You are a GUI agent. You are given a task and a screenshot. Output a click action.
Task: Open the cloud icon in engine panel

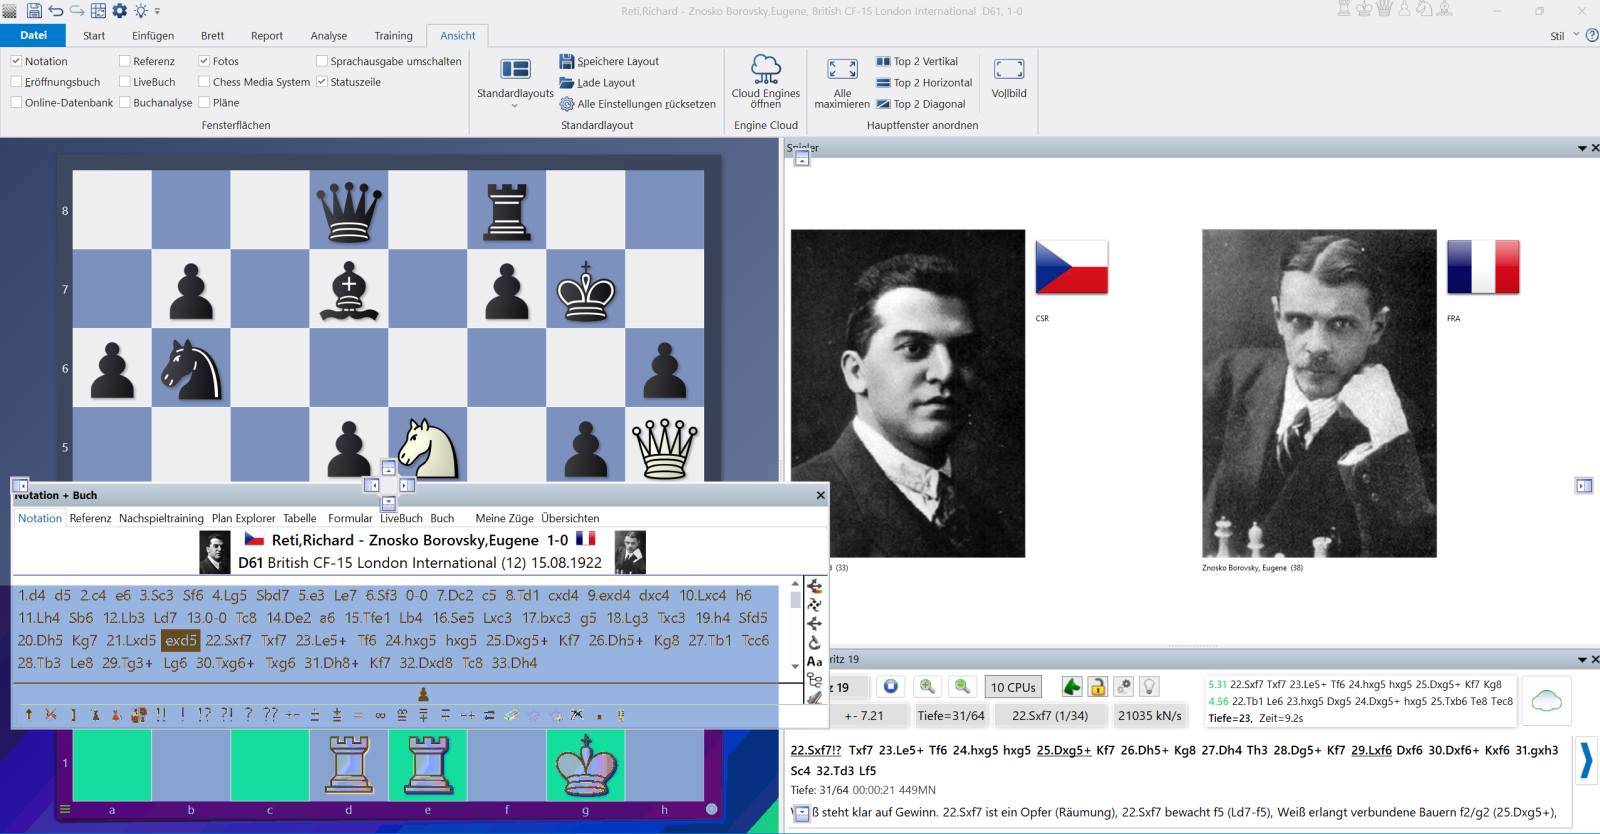1546,700
